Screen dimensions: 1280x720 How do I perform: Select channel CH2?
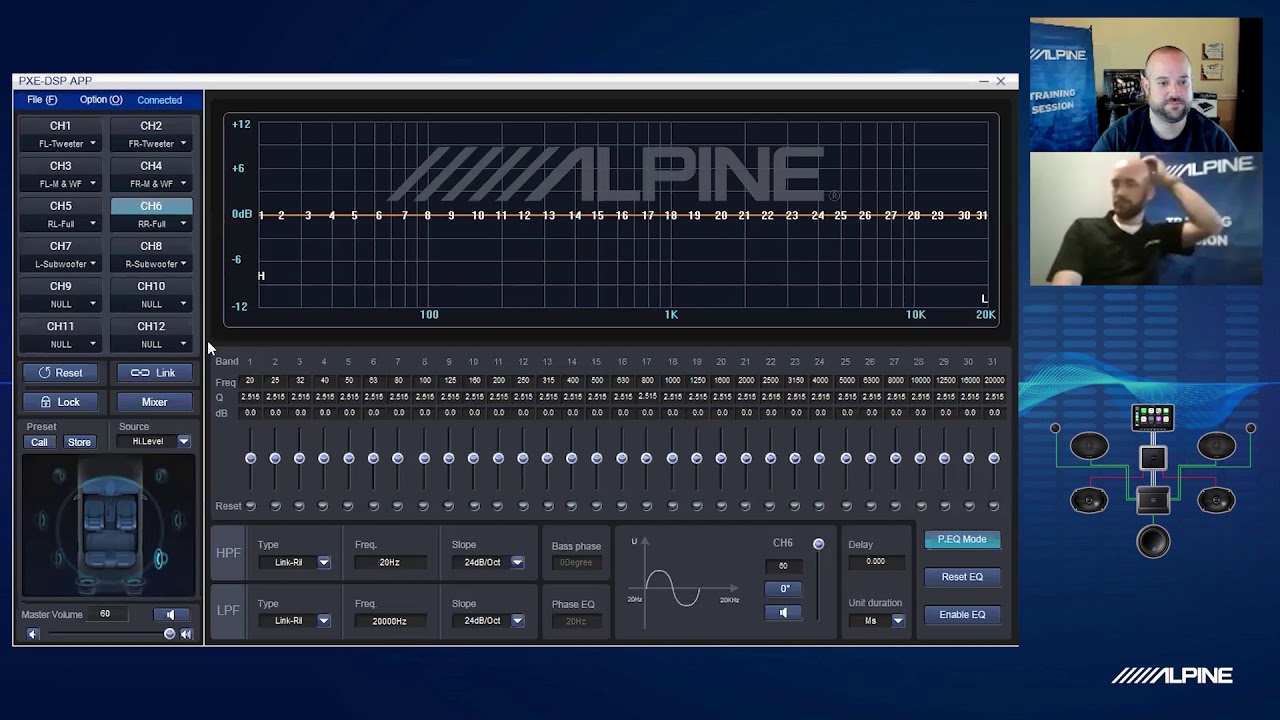(x=151, y=126)
